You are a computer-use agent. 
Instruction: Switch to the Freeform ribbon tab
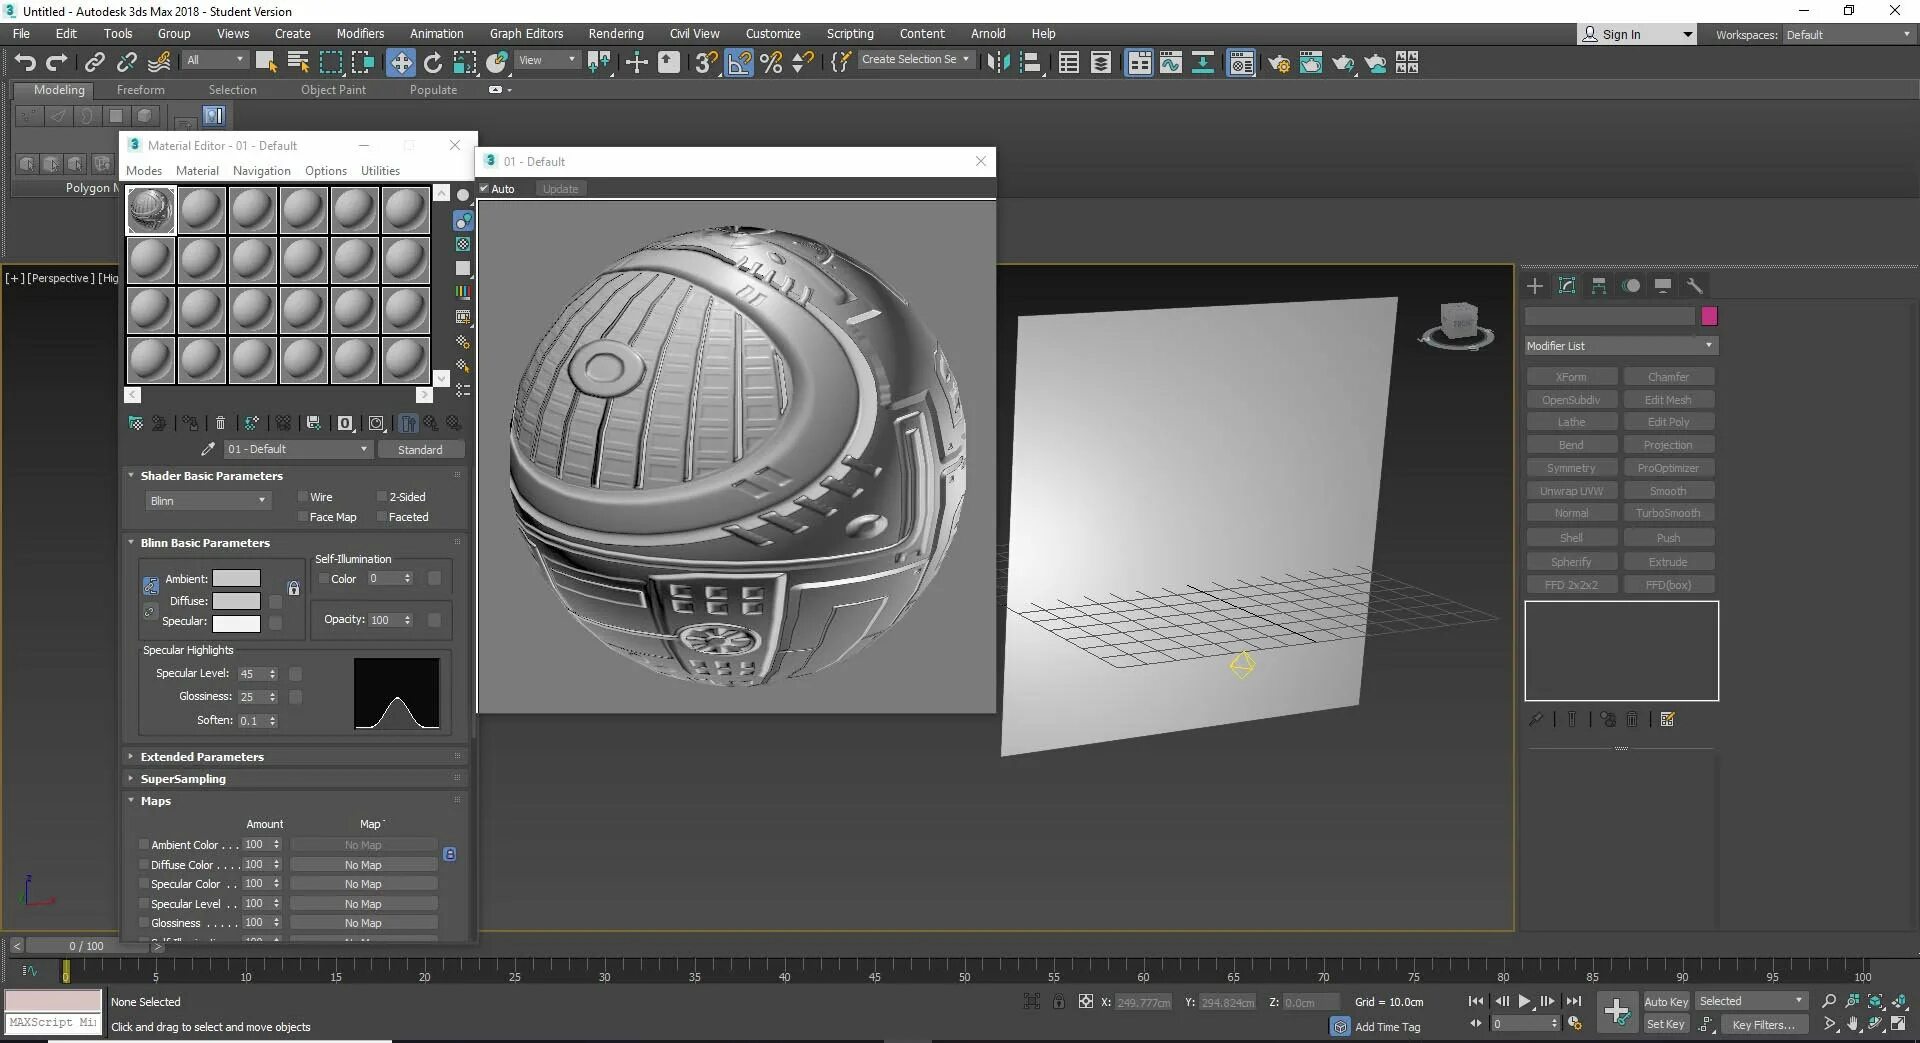[x=140, y=90]
